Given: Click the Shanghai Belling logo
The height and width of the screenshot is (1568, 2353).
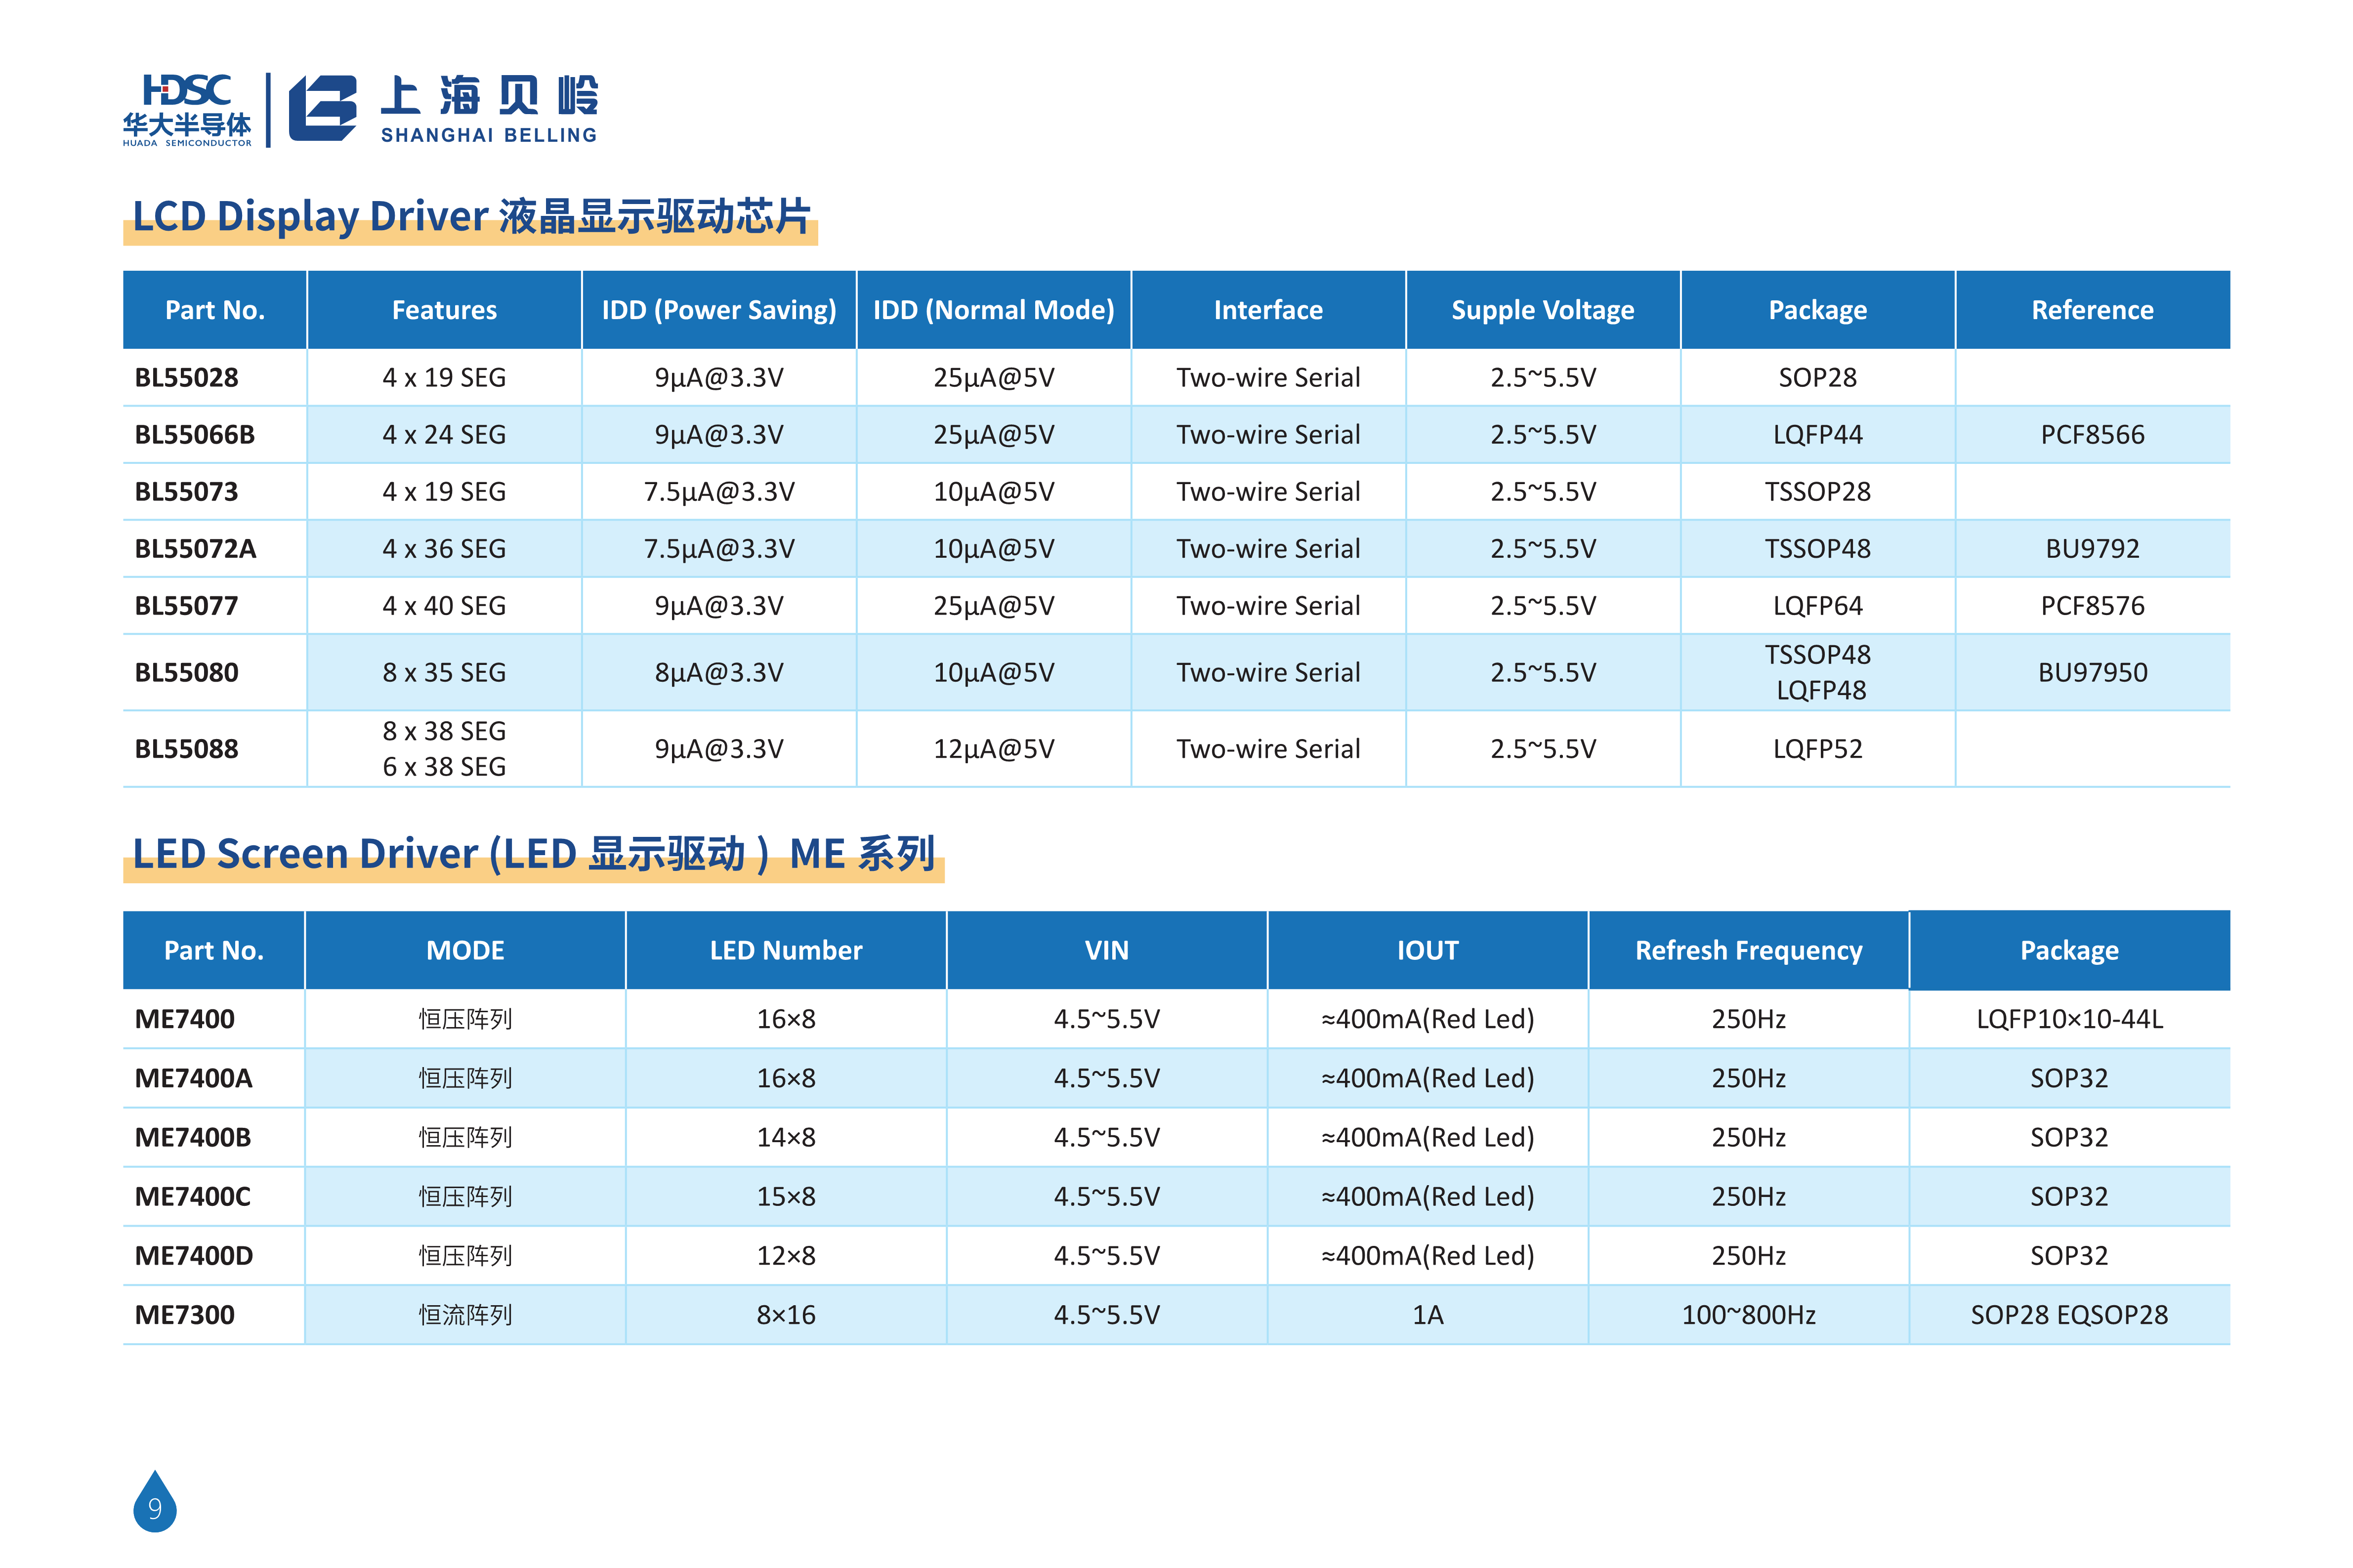Looking at the screenshot, I should (443, 109).
